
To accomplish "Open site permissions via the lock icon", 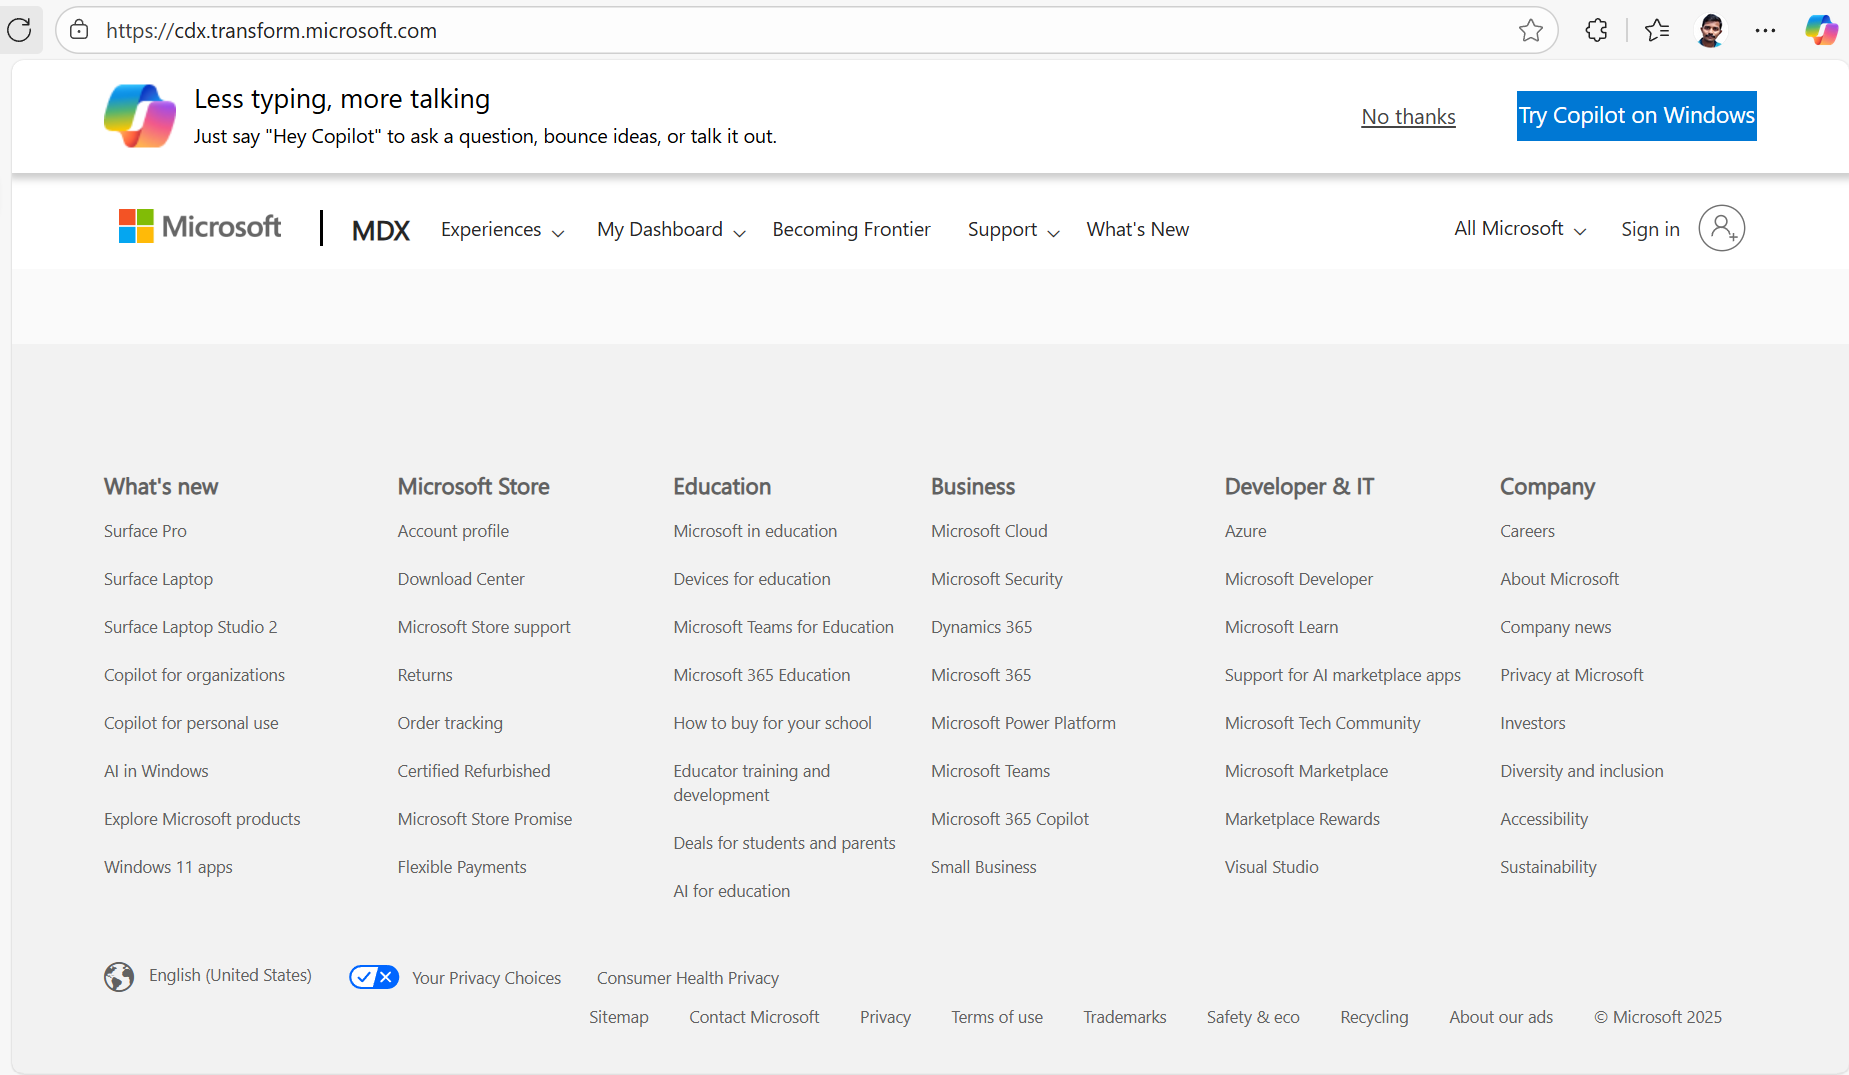I will [x=79, y=30].
